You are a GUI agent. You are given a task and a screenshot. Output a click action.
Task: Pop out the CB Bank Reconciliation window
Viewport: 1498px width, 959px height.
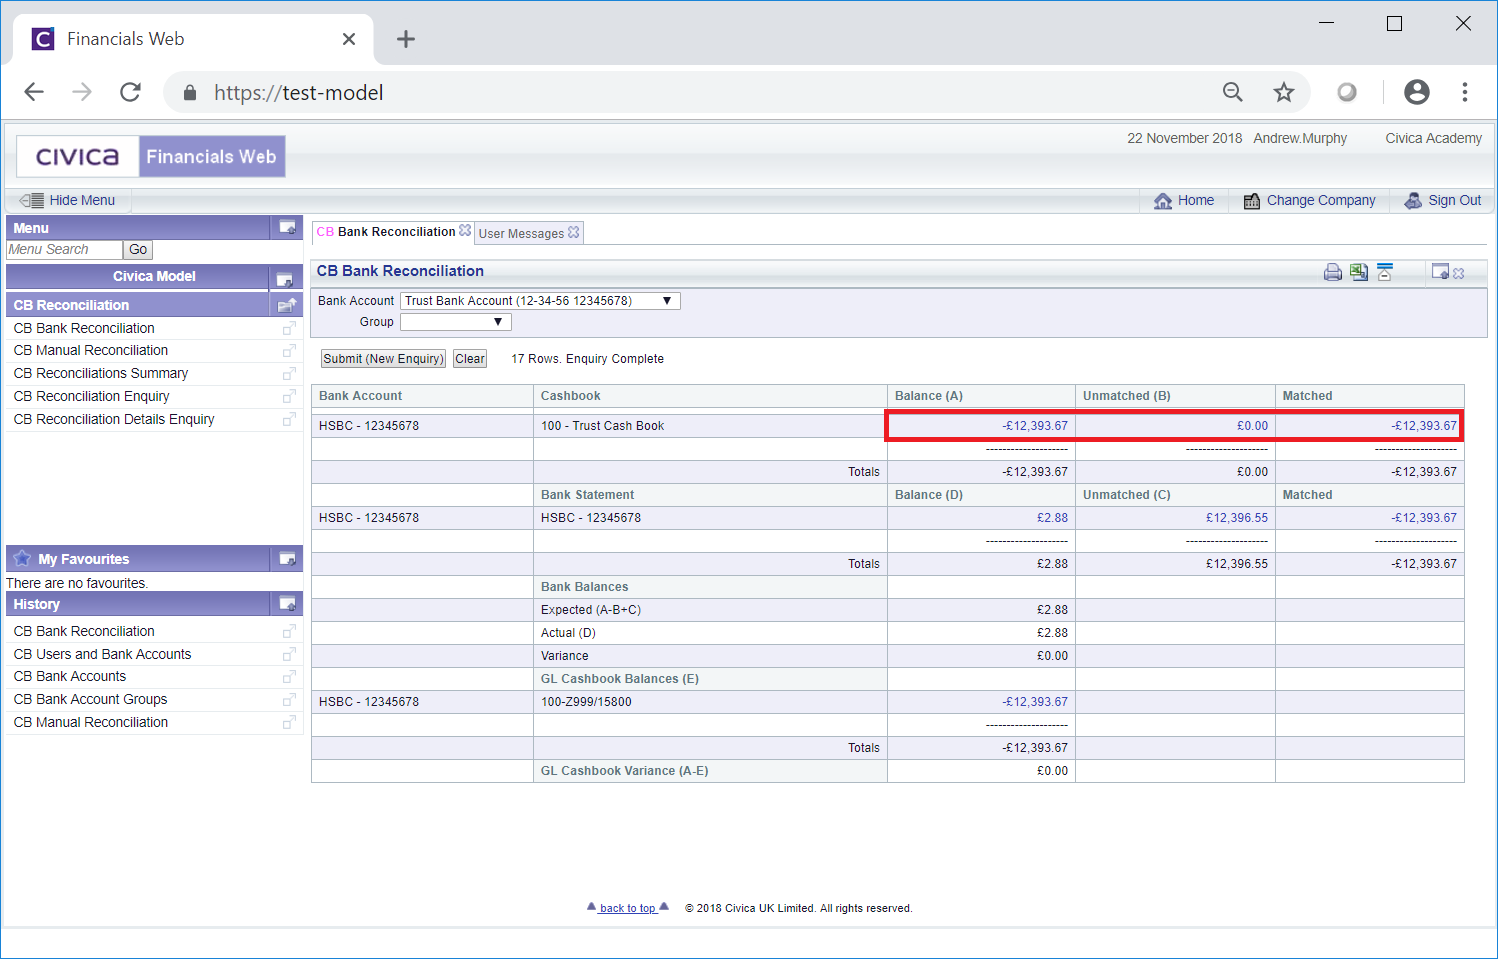pyautogui.click(x=1440, y=272)
